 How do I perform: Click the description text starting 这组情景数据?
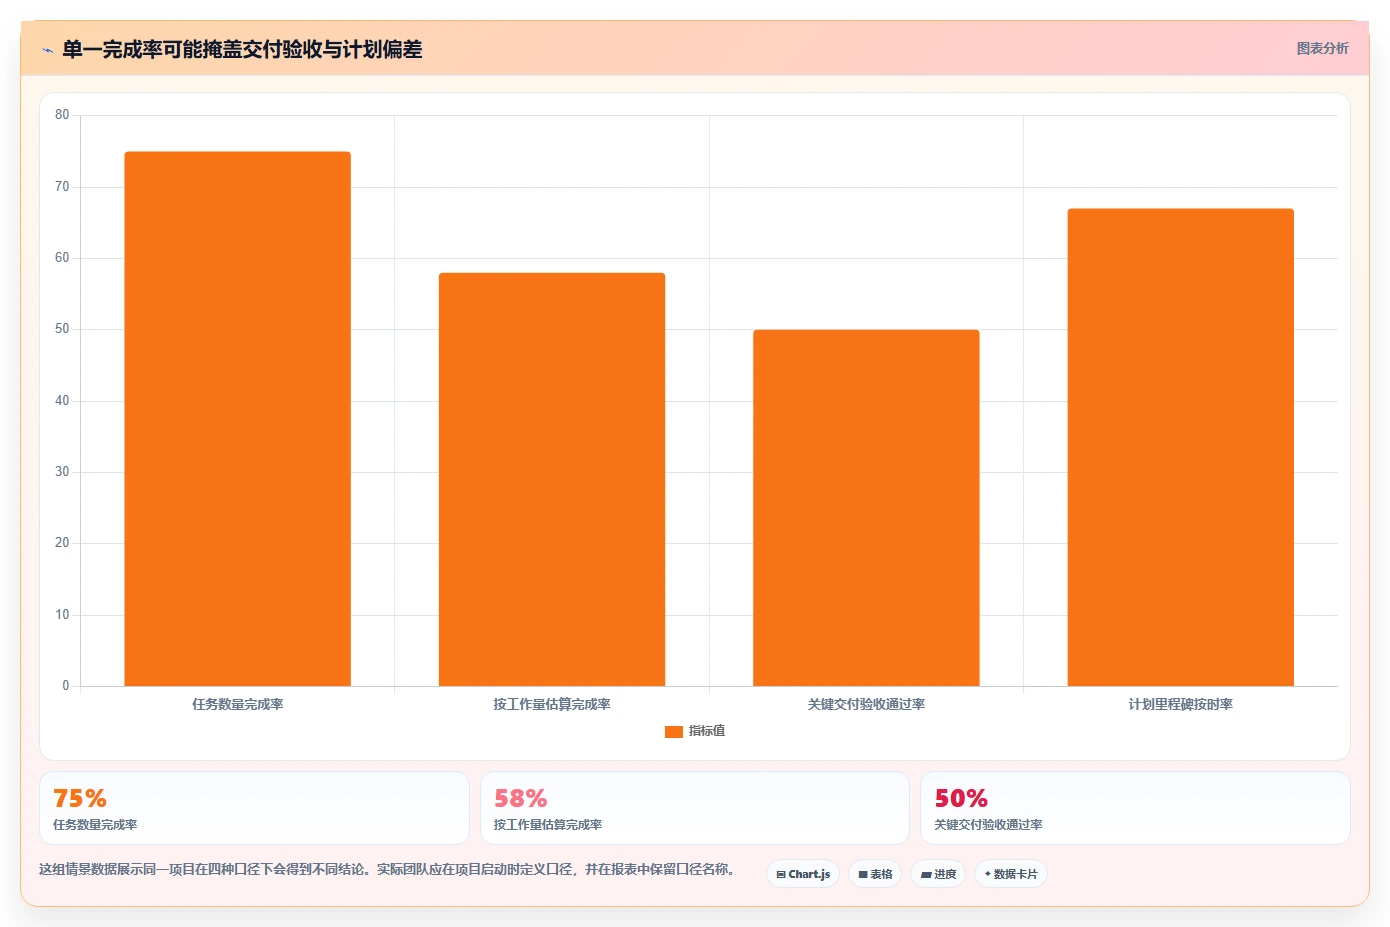(x=388, y=870)
